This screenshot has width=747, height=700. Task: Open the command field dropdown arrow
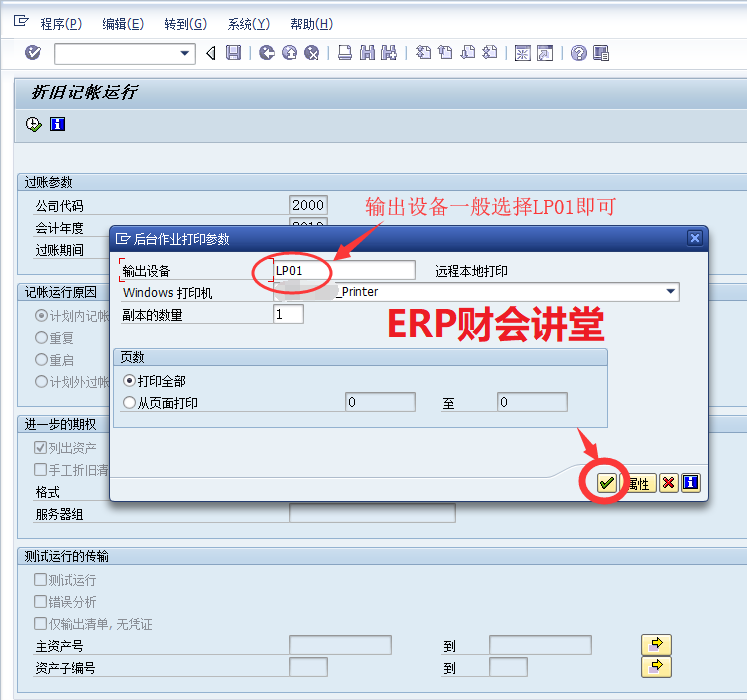click(x=185, y=53)
